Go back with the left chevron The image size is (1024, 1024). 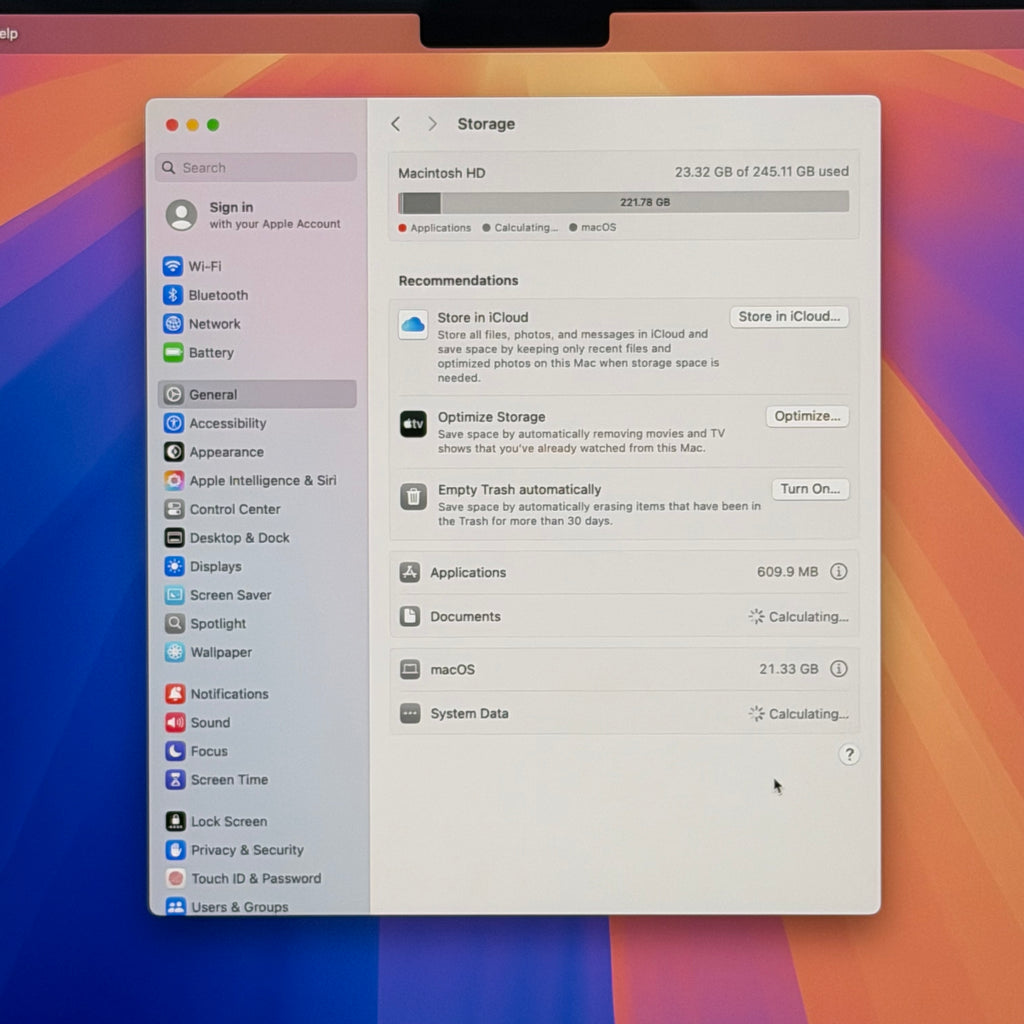pos(396,124)
